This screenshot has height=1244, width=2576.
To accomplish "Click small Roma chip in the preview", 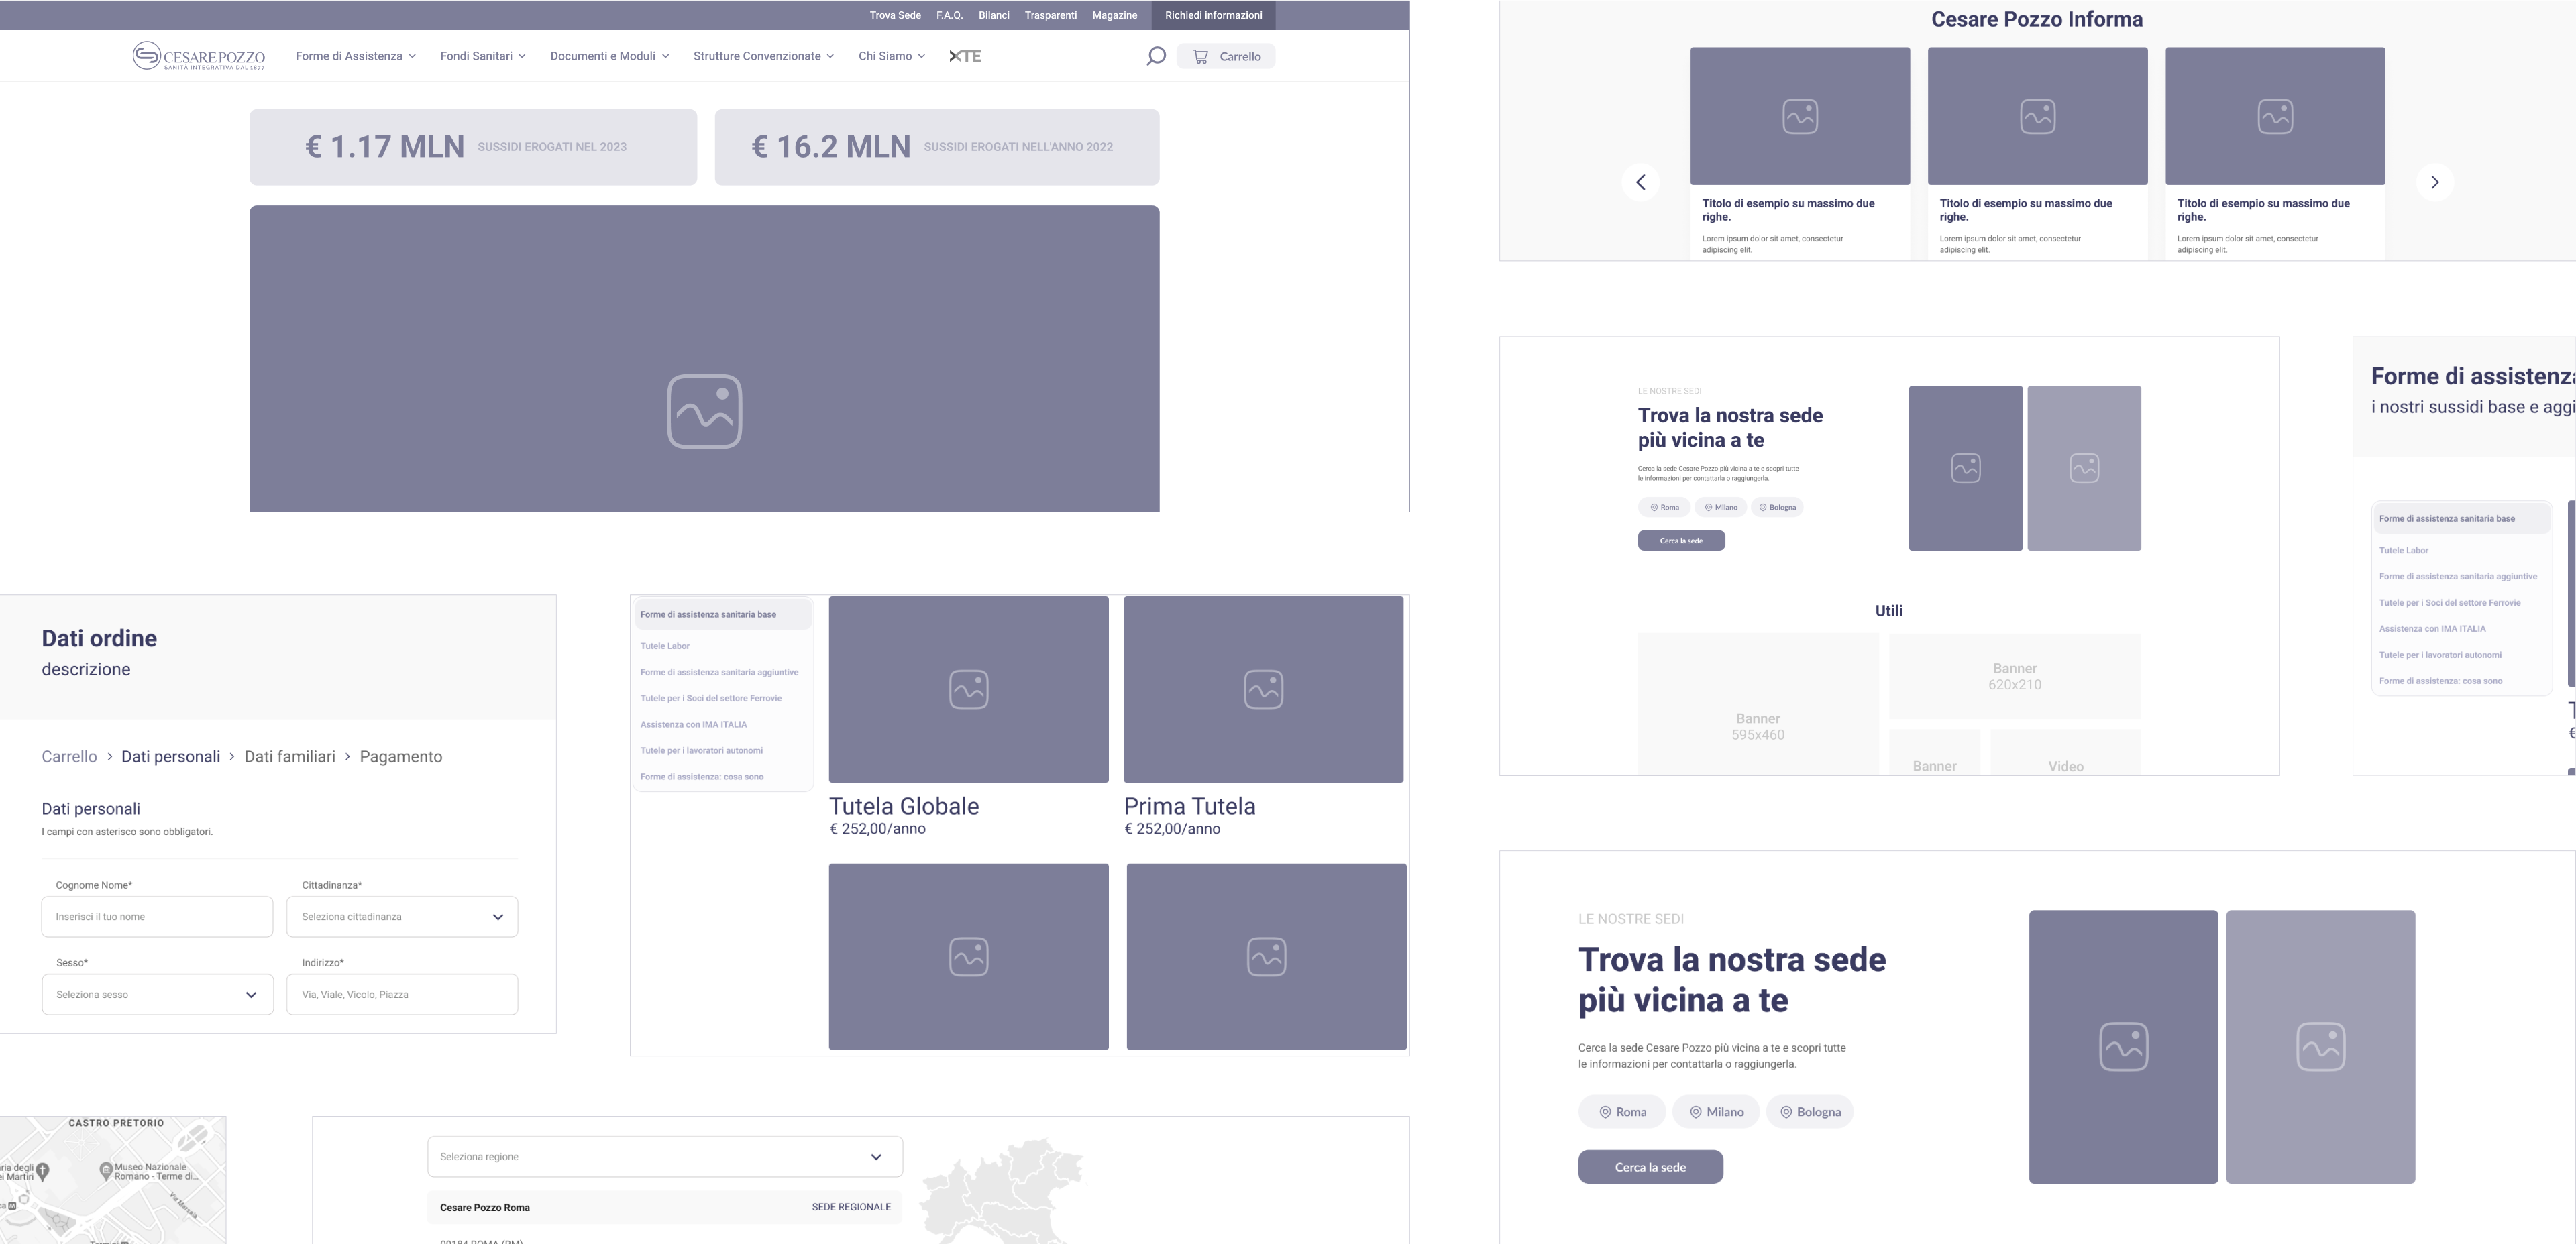I will tap(1664, 507).
